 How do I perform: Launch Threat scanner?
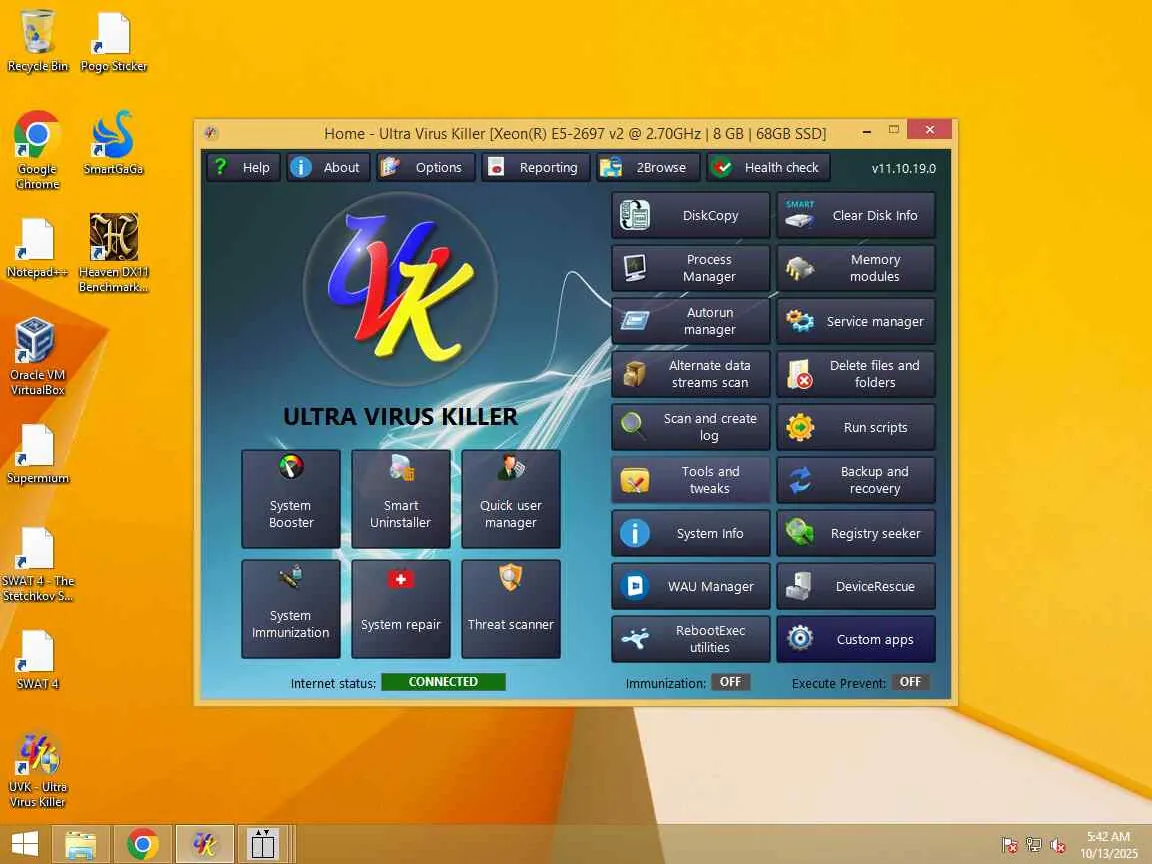click(511, 609)
